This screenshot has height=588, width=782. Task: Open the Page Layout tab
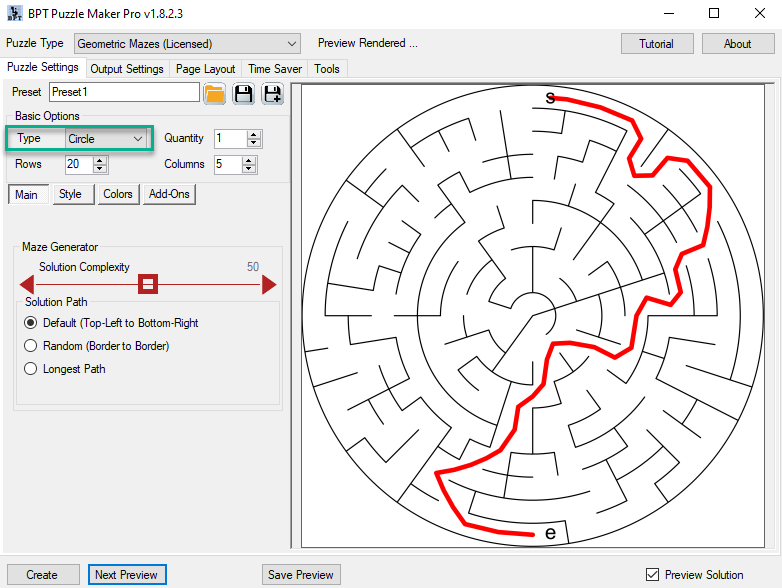pos(205,69)
